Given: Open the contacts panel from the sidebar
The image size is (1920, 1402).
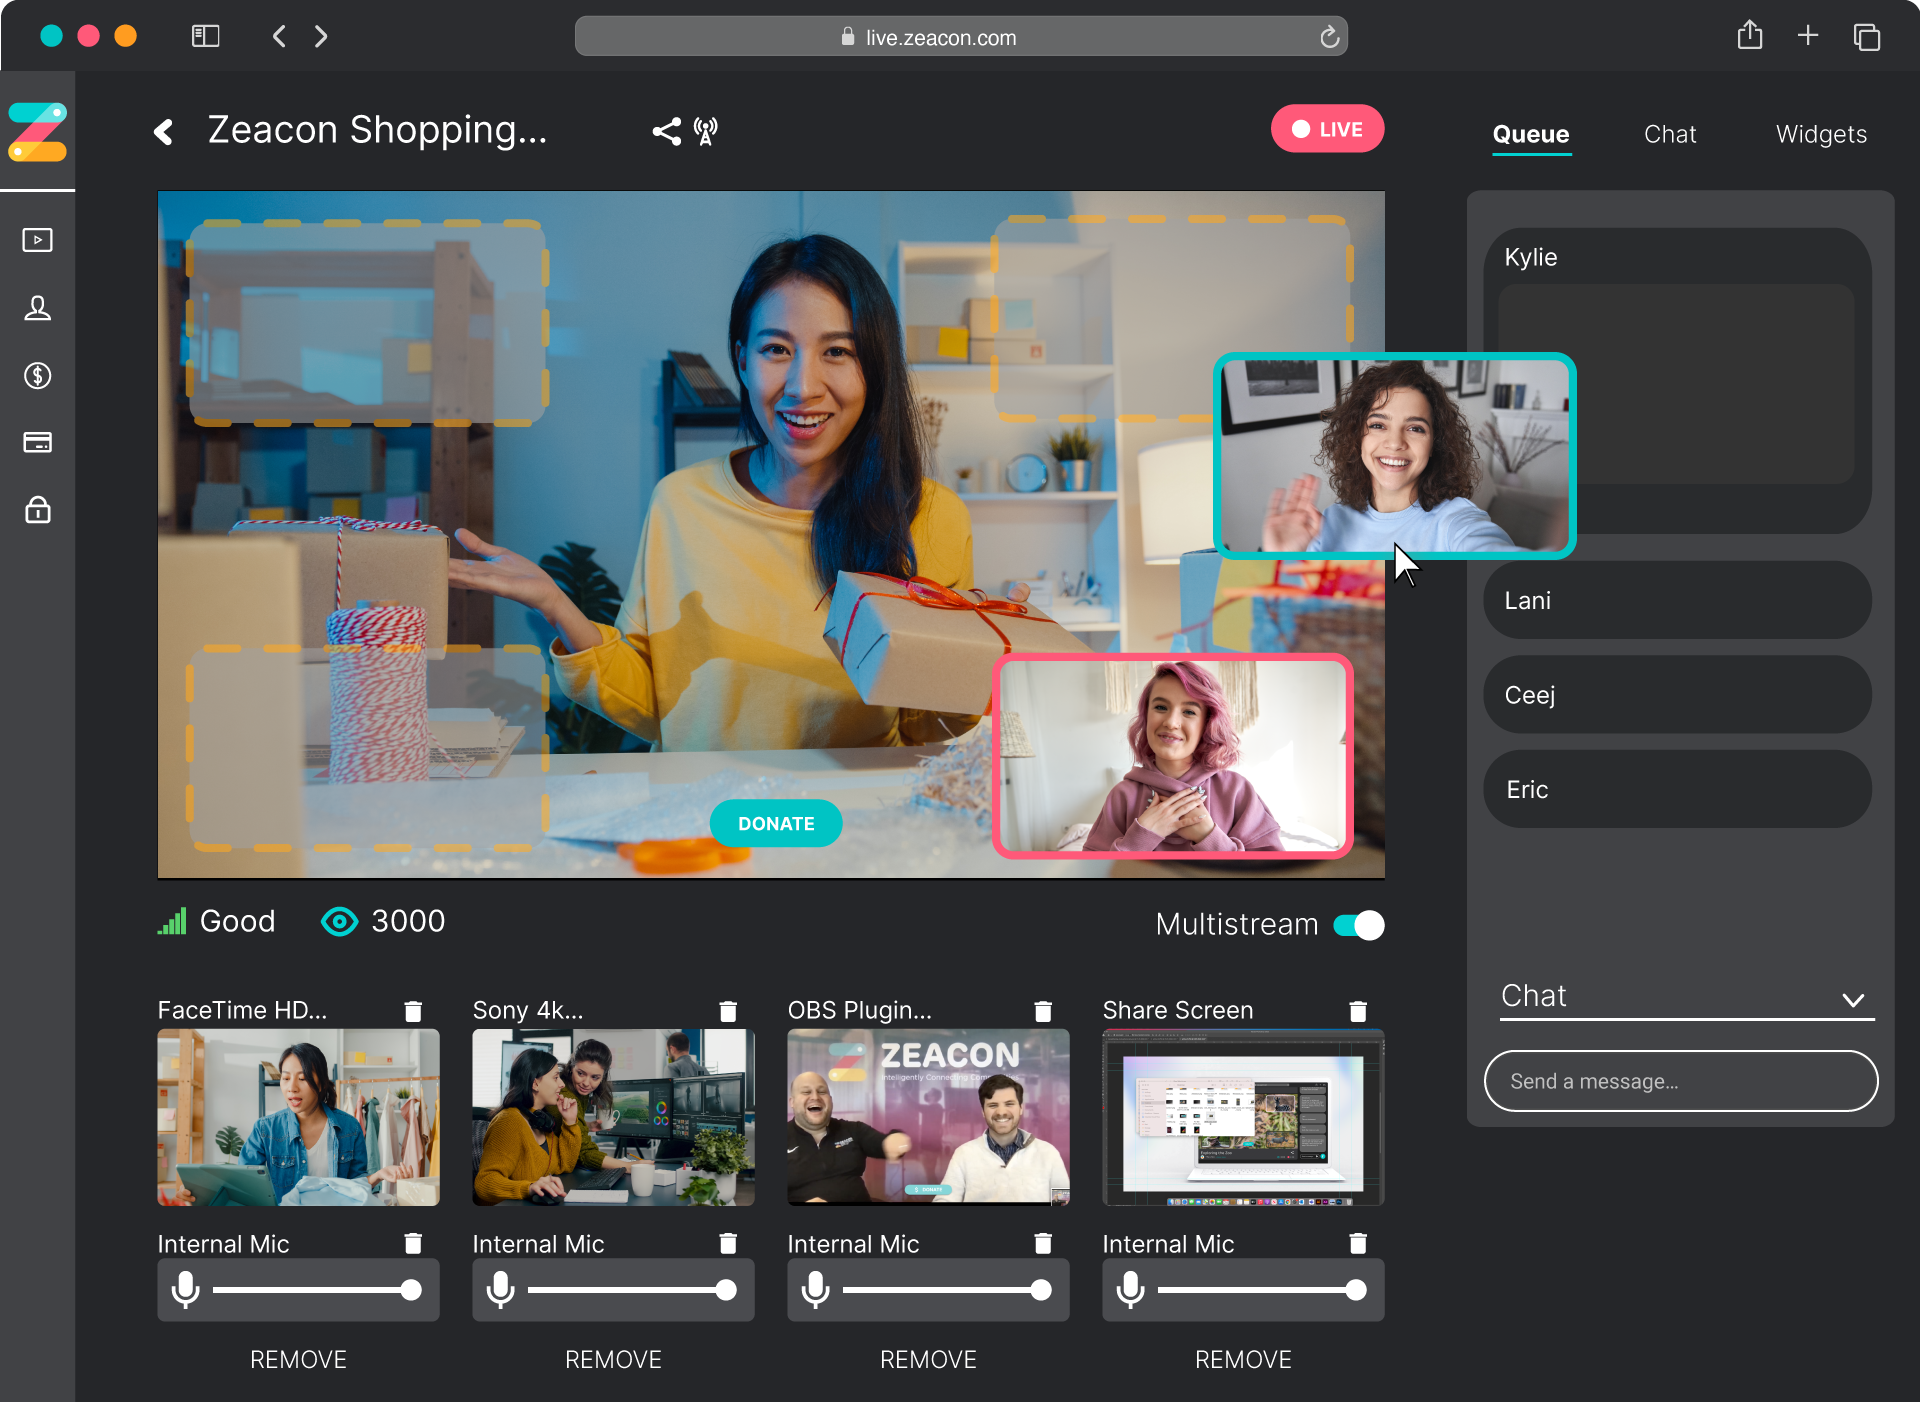Looking at the screenshot, I should click(37, 308).
